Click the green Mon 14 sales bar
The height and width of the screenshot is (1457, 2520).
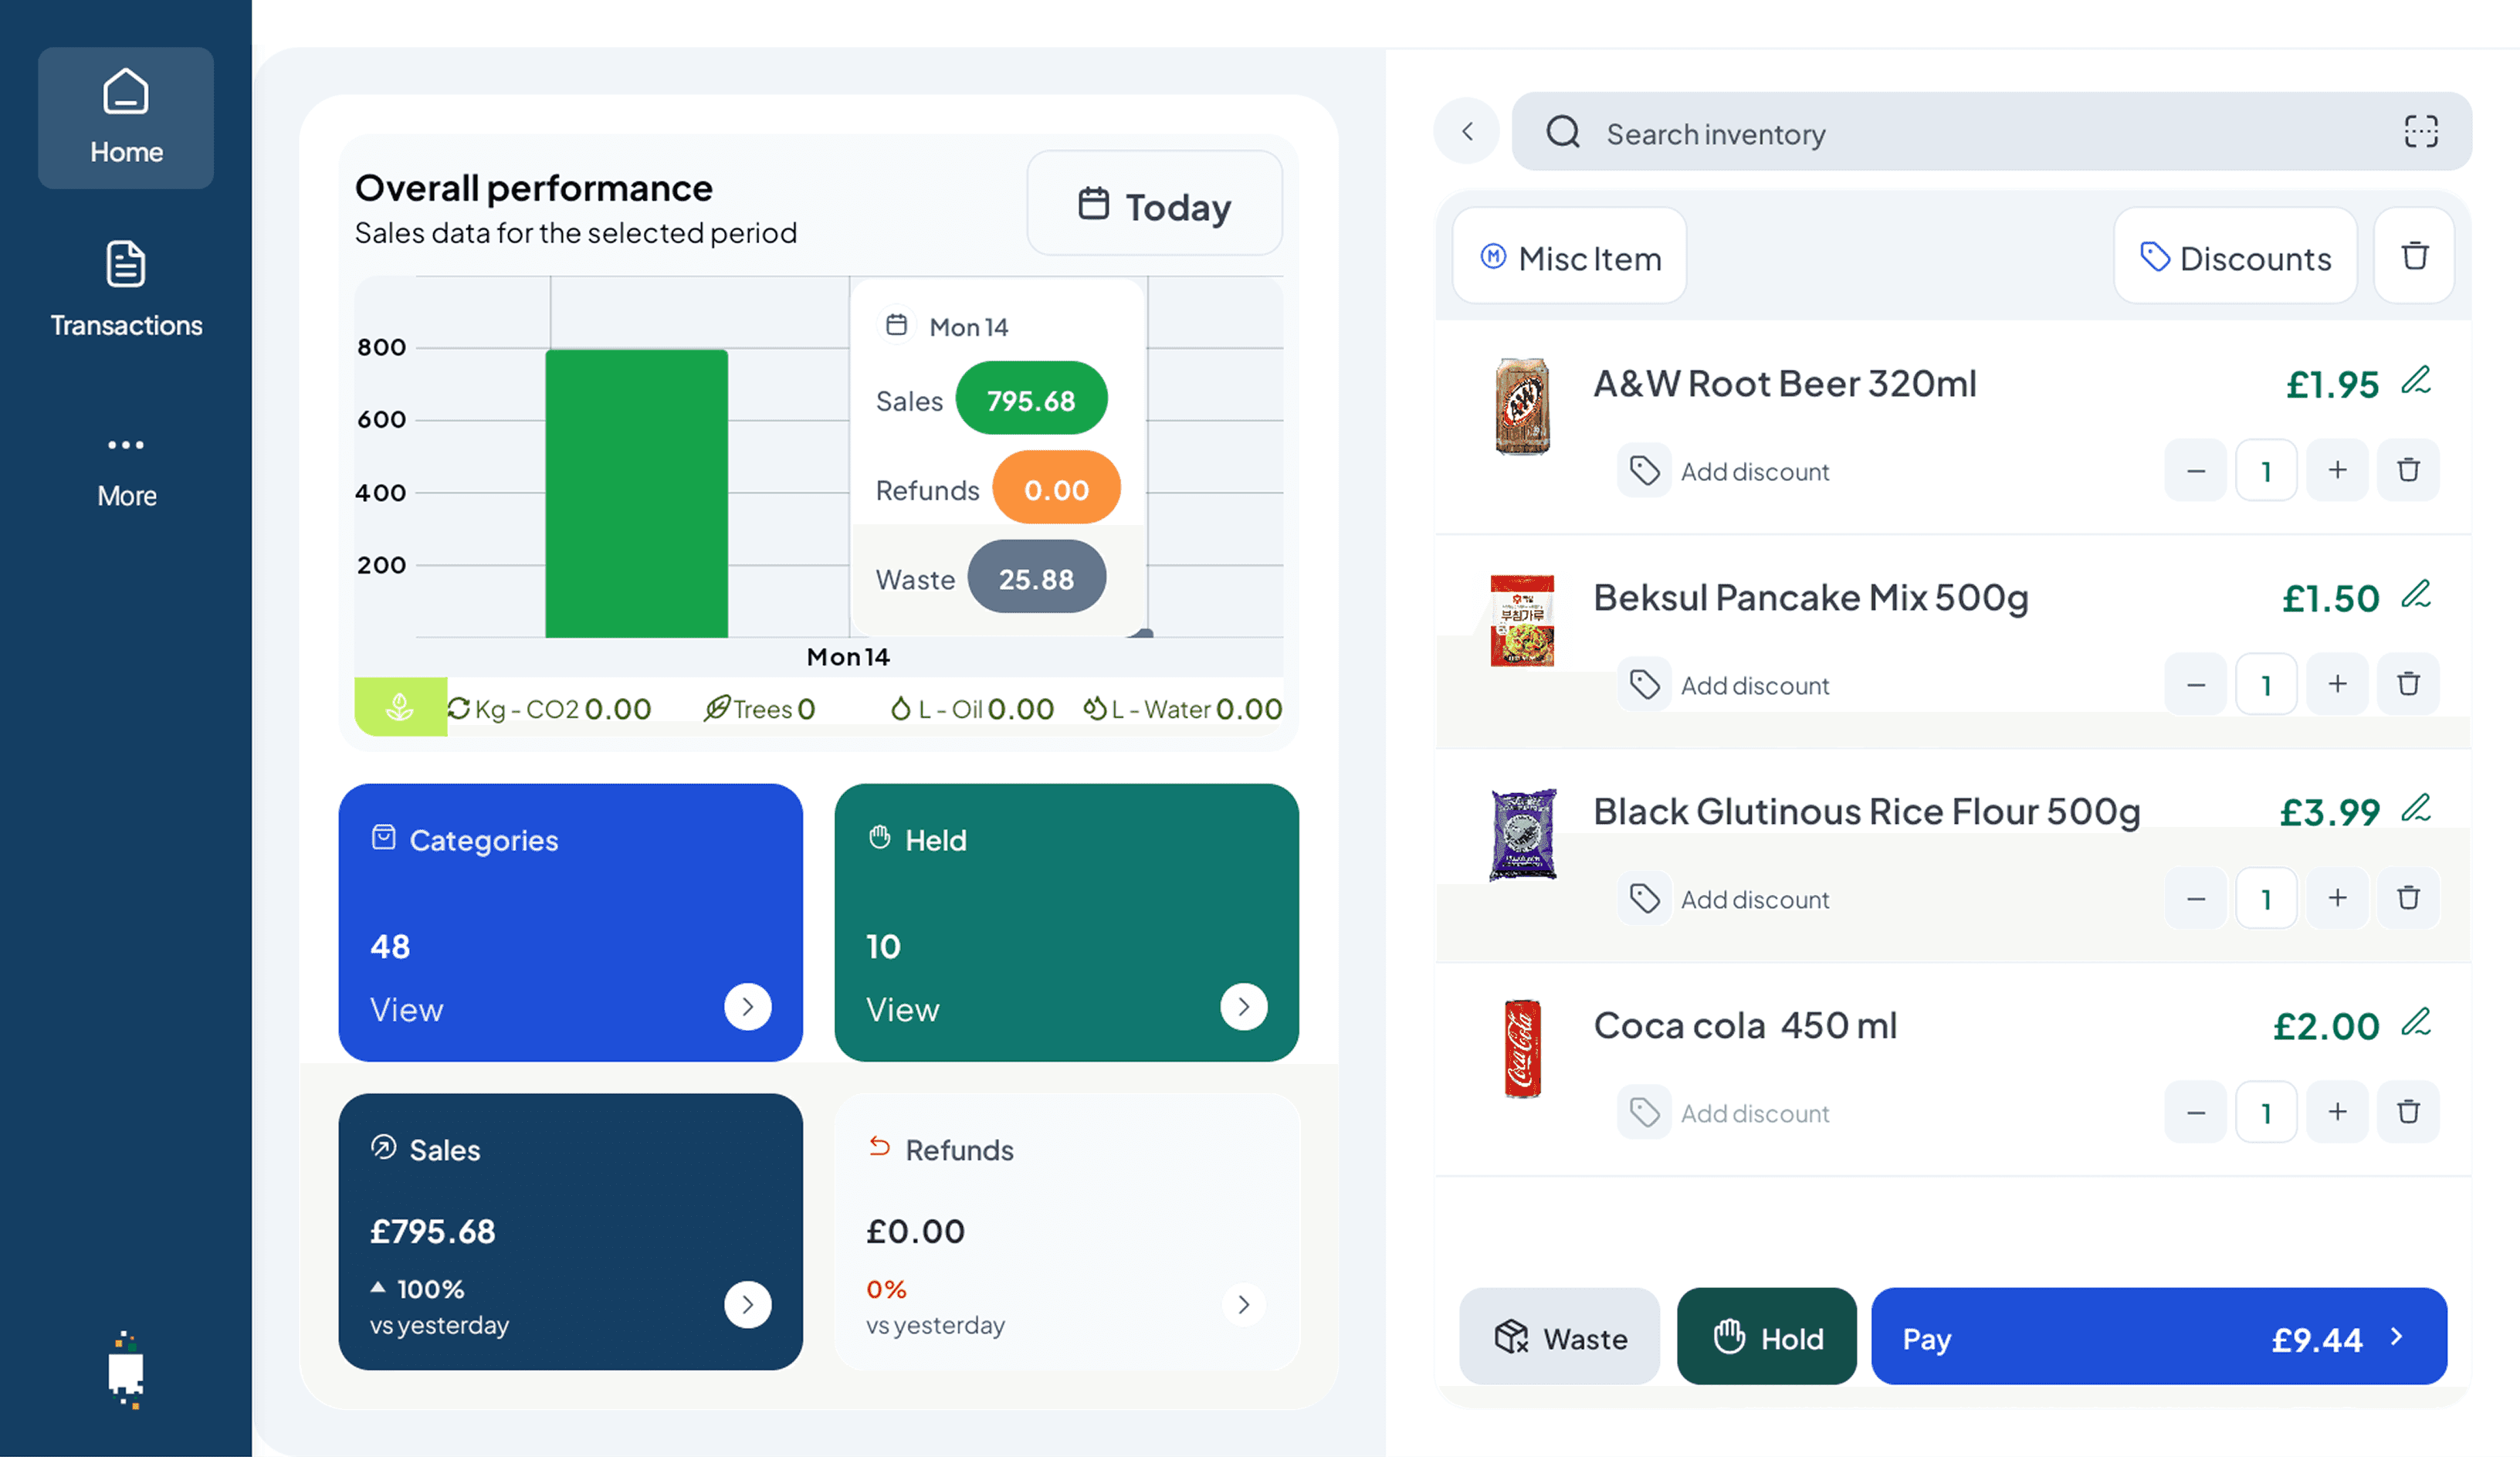pos(637,493)
